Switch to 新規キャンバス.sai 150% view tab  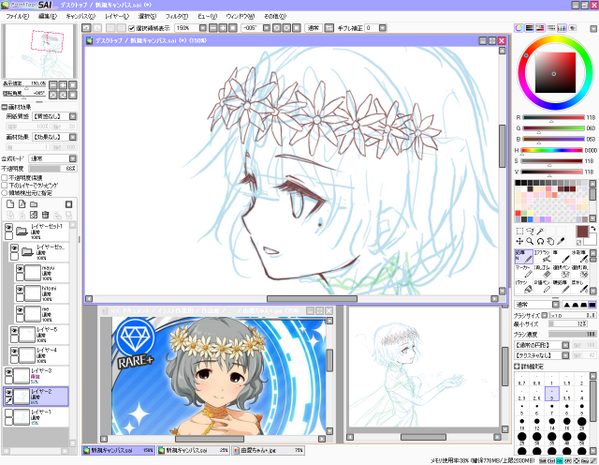click(118, 450)
